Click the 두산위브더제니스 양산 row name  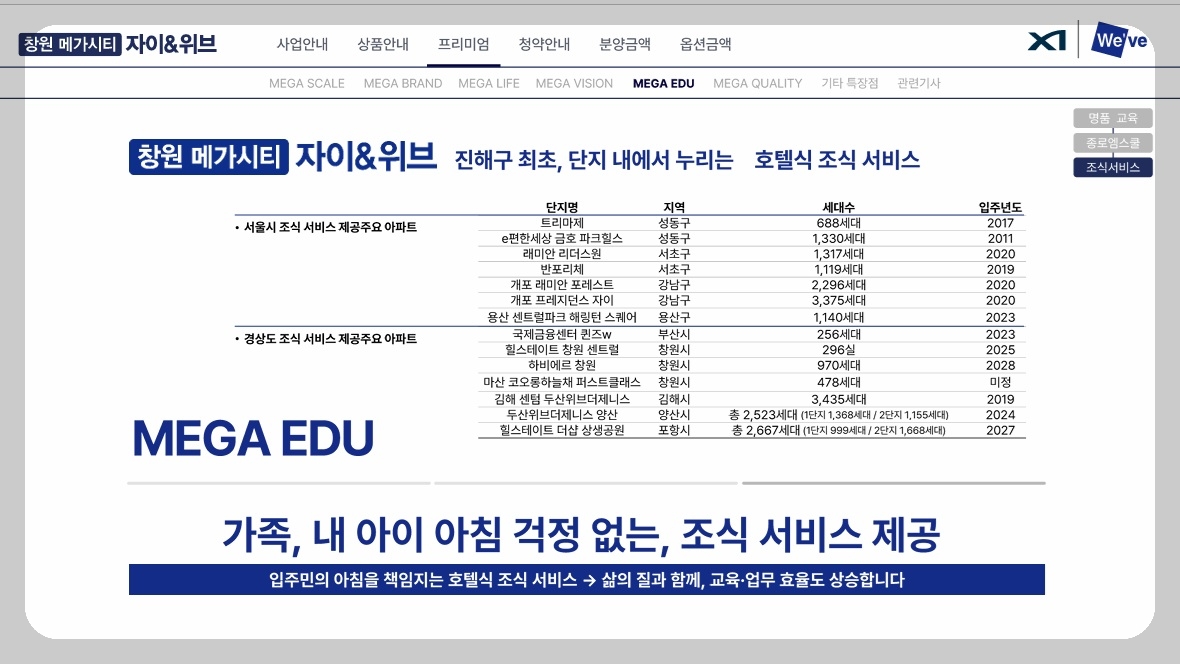point(562,415)
